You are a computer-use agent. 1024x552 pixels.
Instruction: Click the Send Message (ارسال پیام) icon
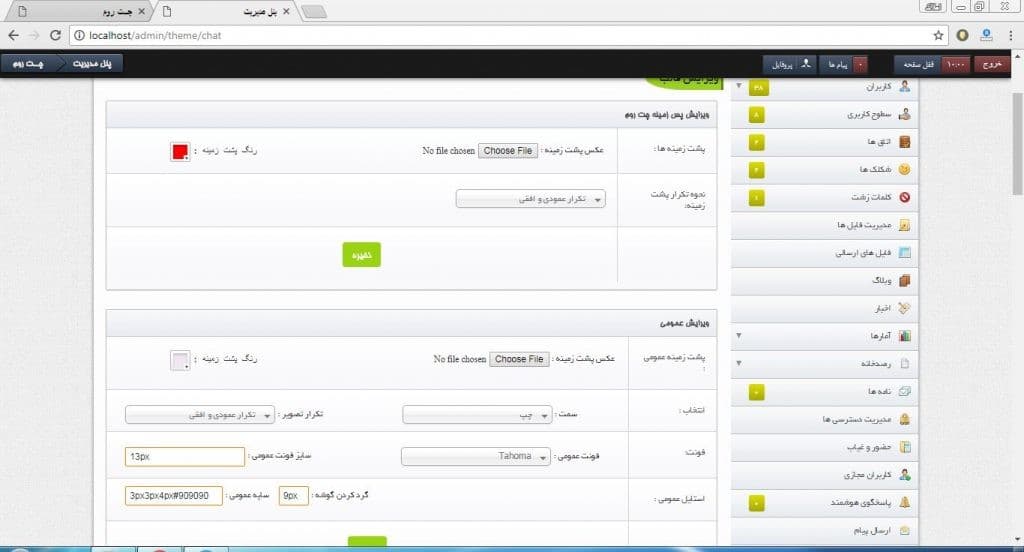click(904, 530)
